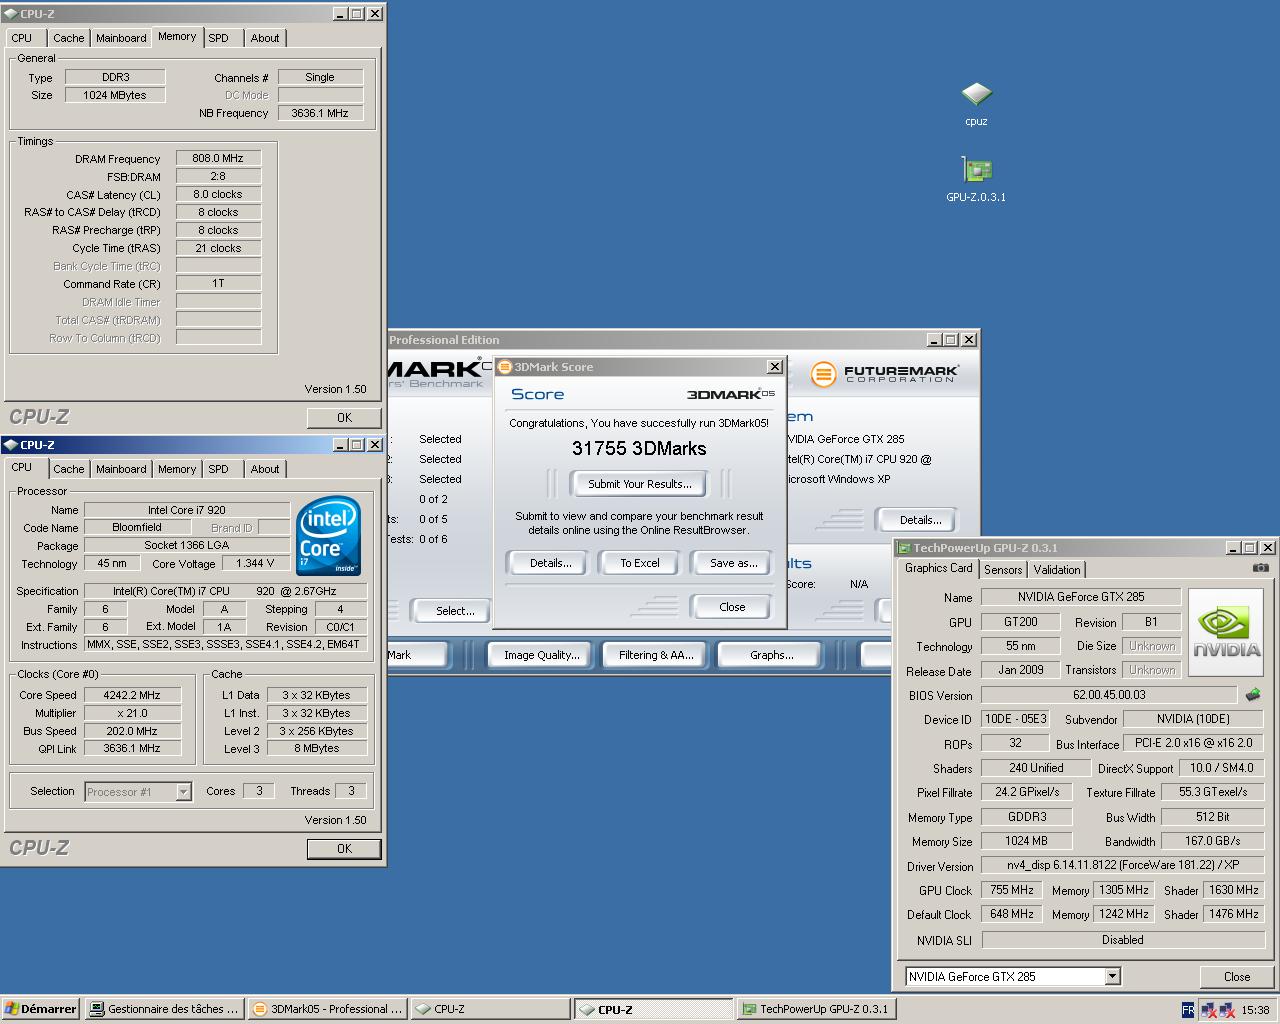Open the About tab in lower CPU-Z window

coord(265,469)
